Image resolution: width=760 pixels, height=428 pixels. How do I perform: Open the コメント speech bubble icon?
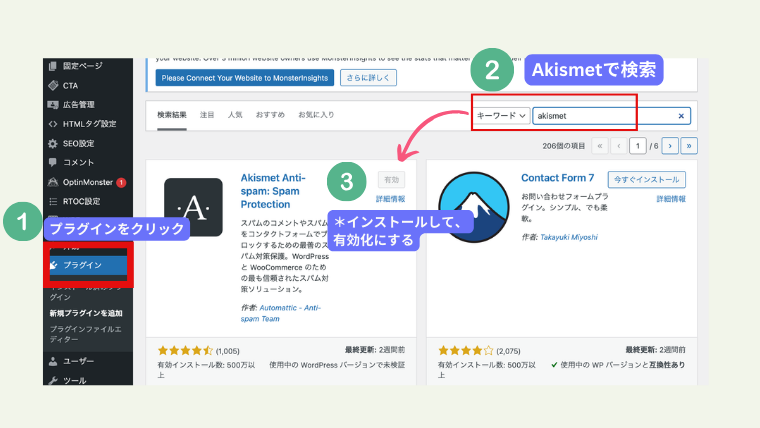click(x=53, y=162)
